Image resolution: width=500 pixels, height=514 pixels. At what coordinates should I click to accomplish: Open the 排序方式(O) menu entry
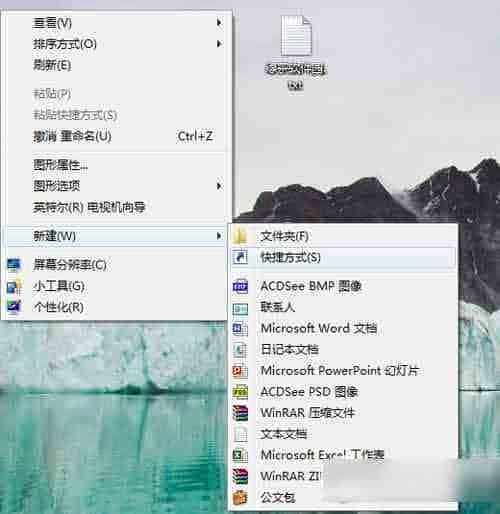tap(116, 44)
